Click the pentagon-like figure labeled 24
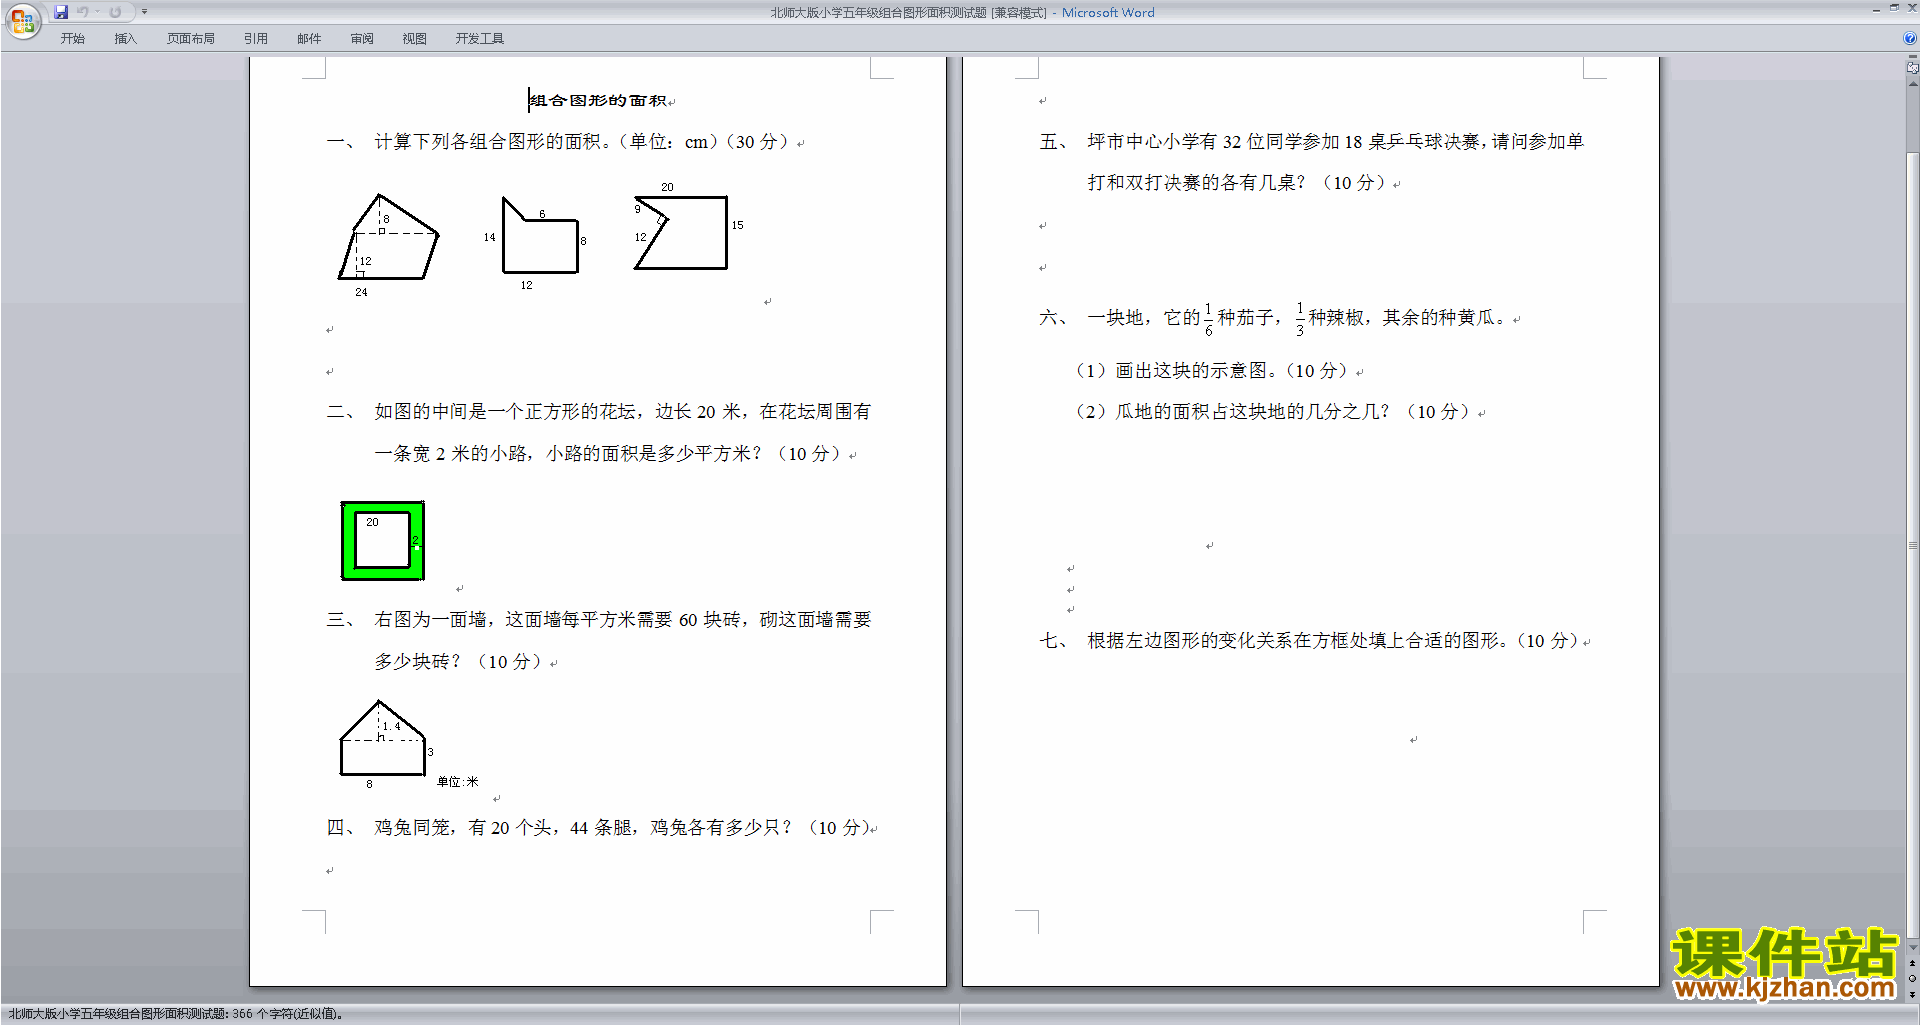 pyautogui.click(x=388, y=238)
